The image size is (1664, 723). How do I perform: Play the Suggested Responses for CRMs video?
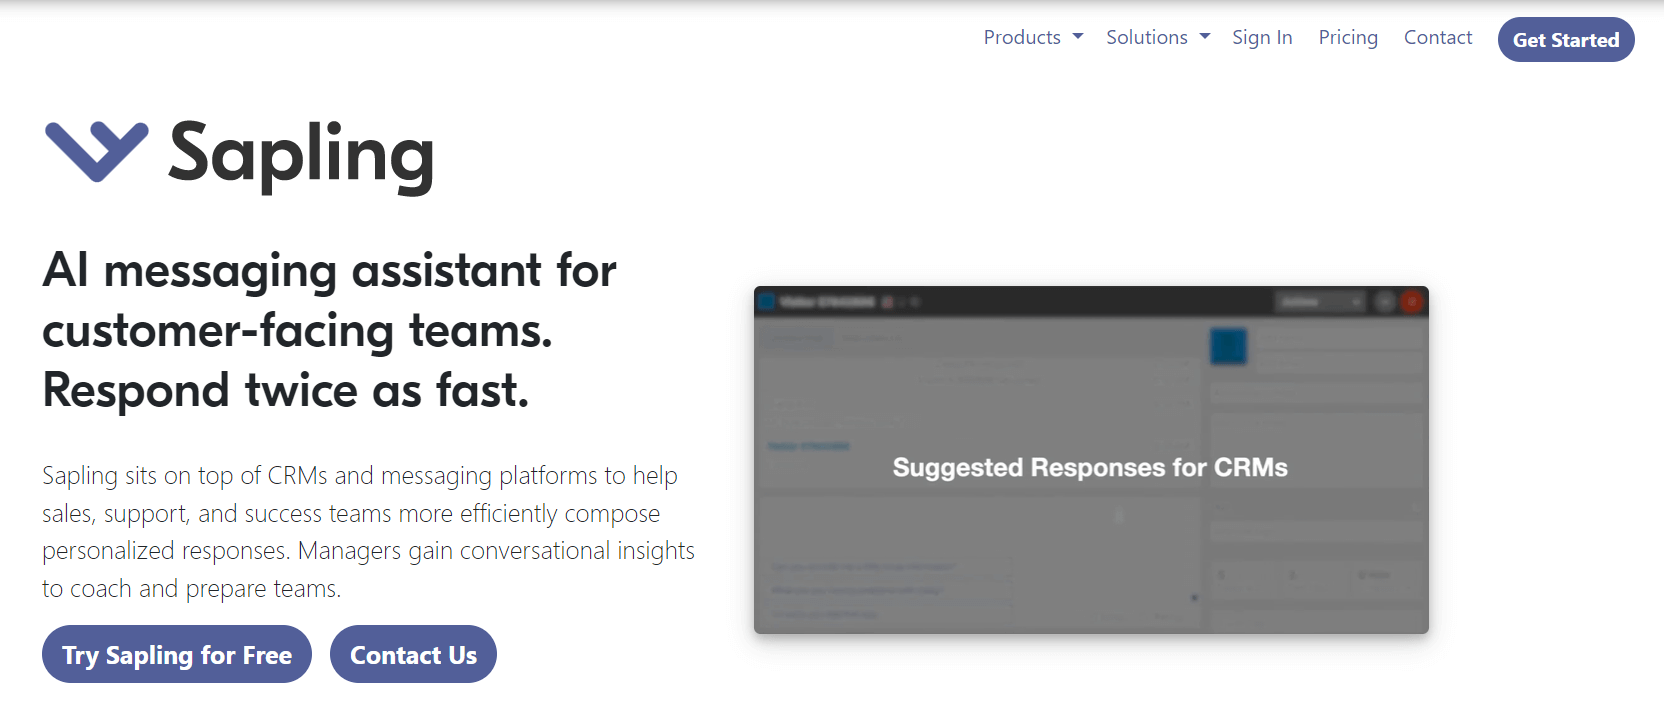point(1091,460)
